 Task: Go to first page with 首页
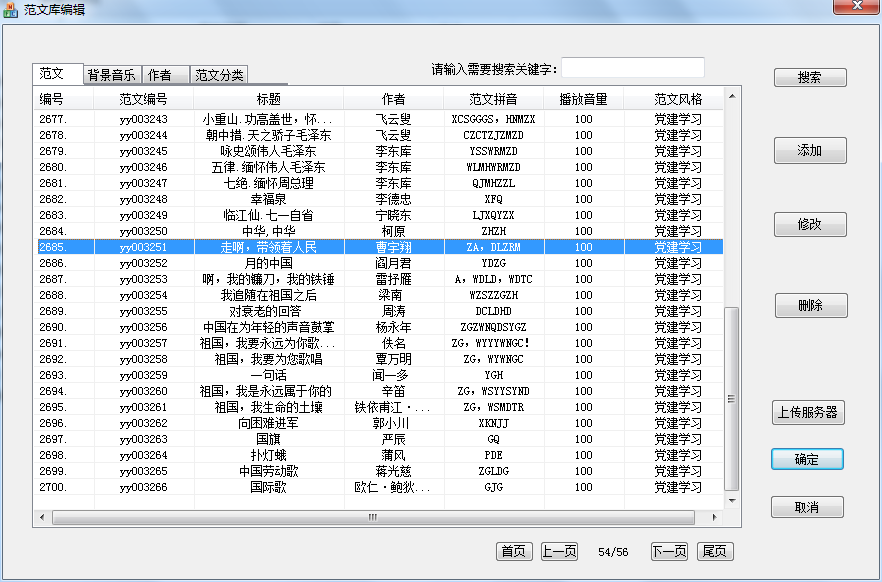(514, 551)
